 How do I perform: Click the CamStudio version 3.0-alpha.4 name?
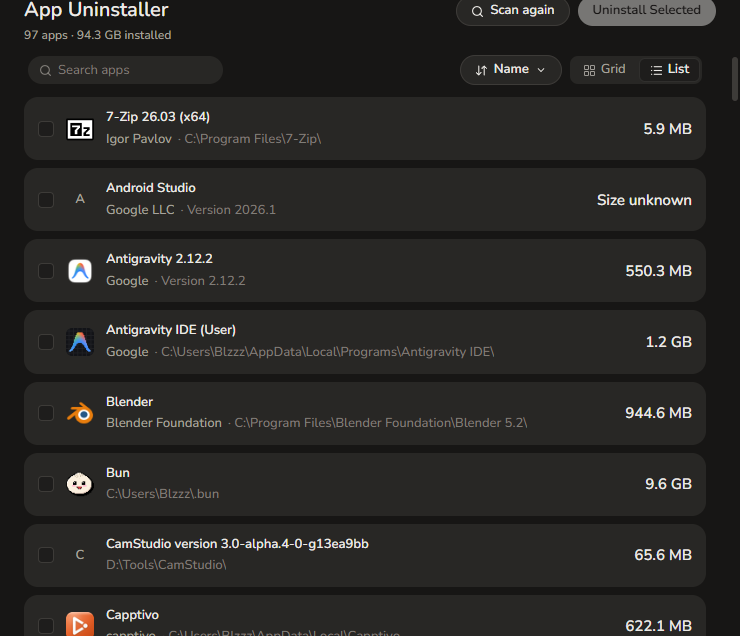tap(237, 544)
